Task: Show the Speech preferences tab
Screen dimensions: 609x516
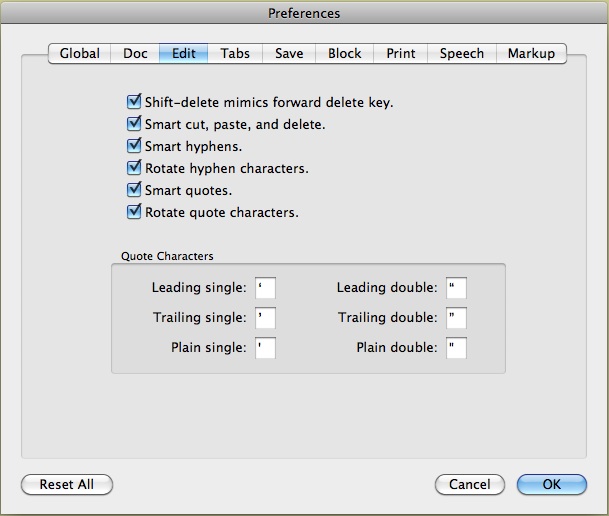Action: point(462,54)
